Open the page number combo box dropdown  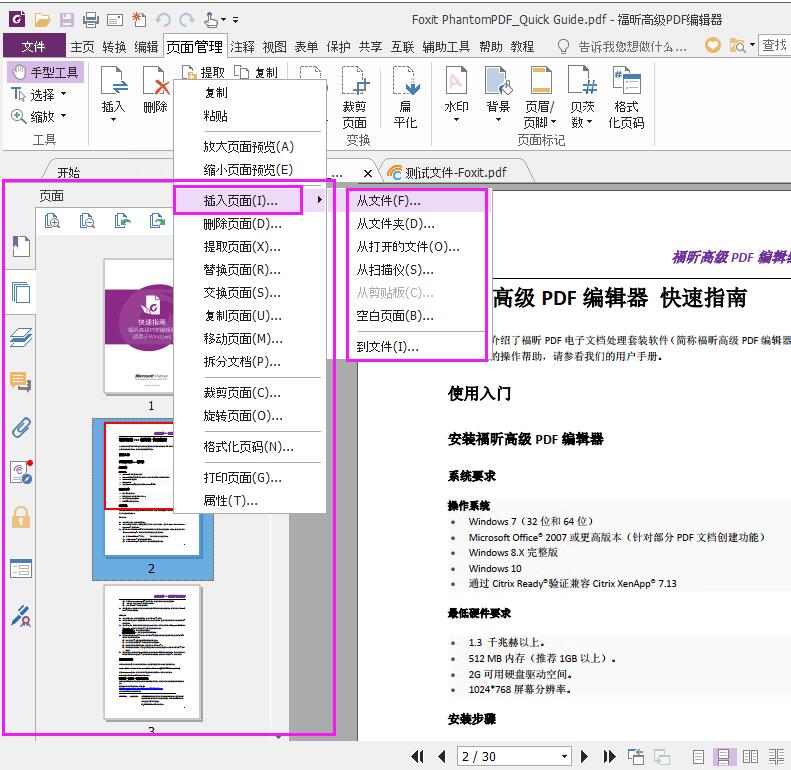(565, 757)
